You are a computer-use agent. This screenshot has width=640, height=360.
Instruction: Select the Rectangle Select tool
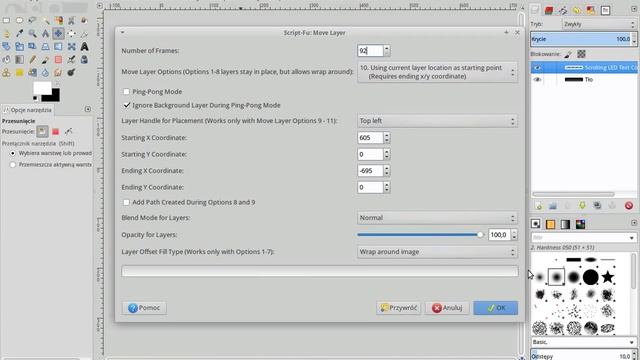pos(6,20)
